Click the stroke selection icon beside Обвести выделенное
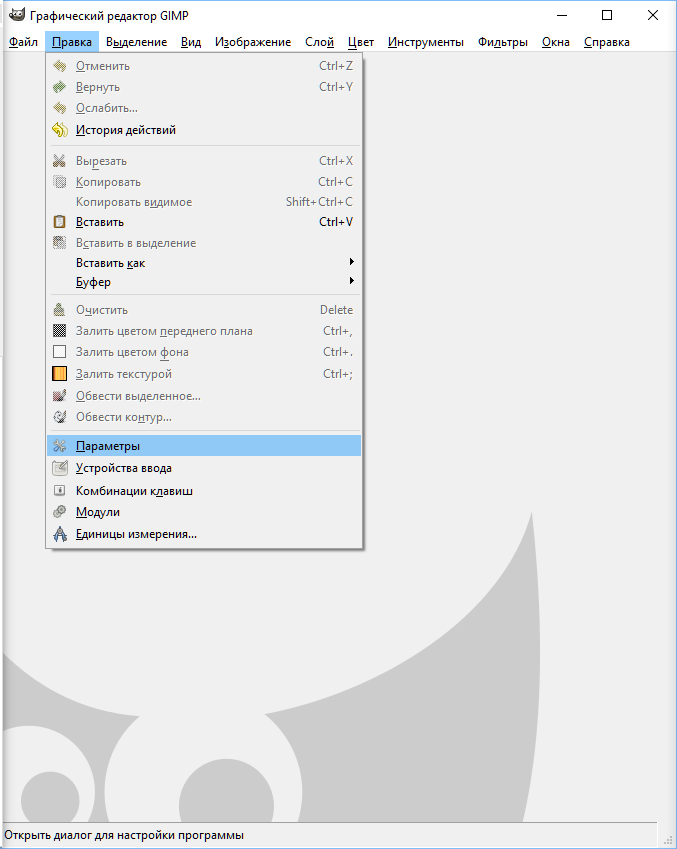Image resolution: width=677 pixels, height=849 pixels. [60, 396]
